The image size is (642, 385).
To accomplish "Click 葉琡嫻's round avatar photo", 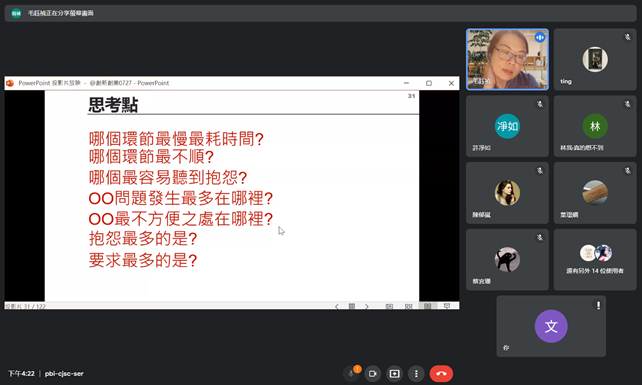I will (595, 193).
